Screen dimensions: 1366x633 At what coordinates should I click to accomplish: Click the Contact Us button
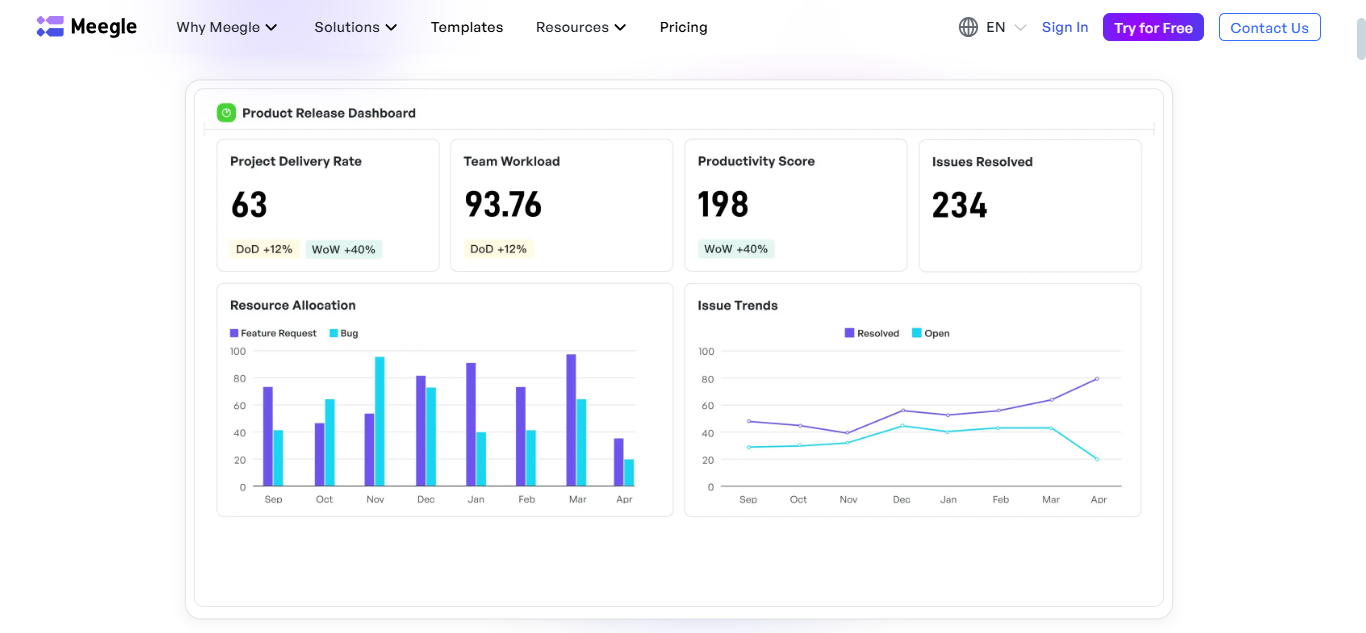[x=1269, y=28]
